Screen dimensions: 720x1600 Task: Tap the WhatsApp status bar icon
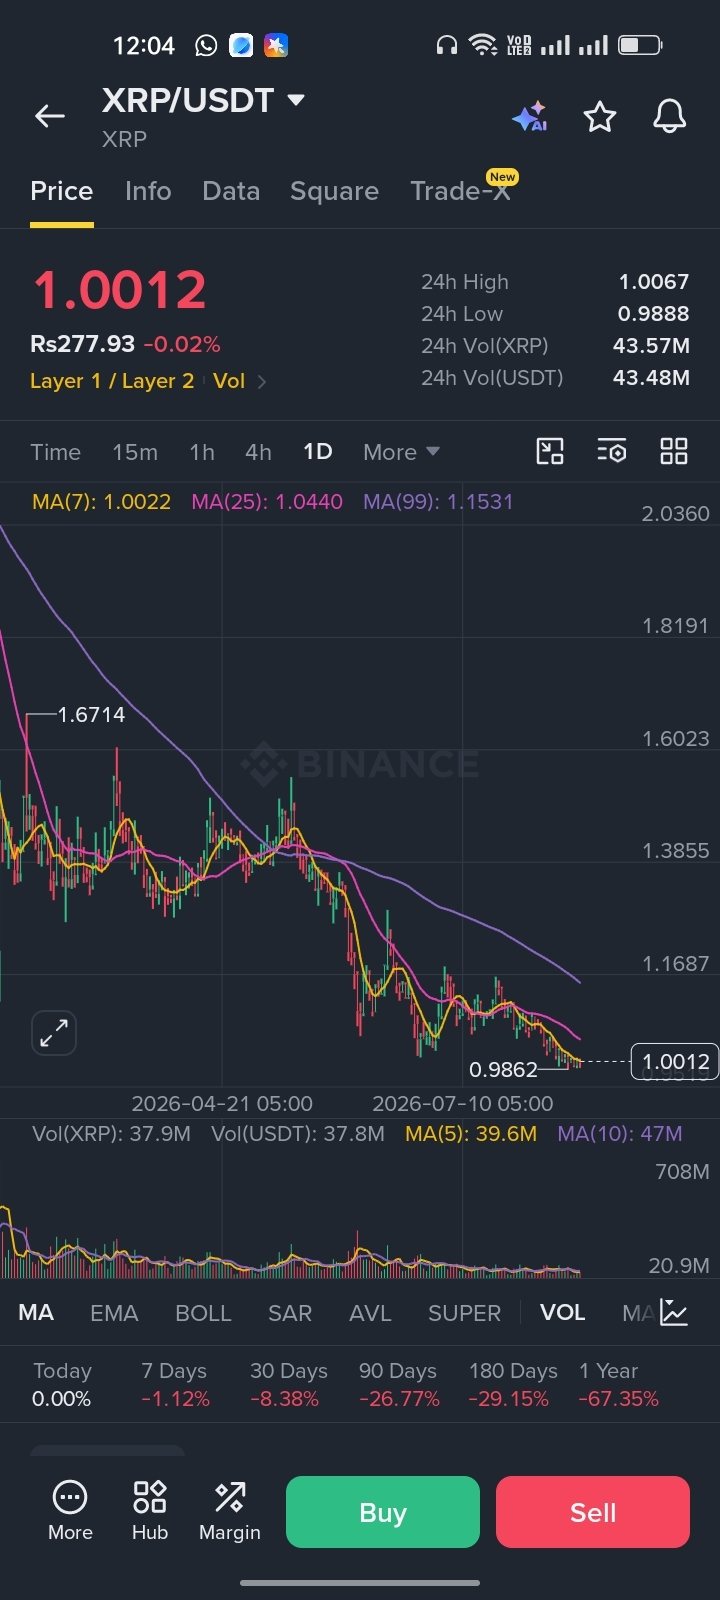click(x=206, y=45)
